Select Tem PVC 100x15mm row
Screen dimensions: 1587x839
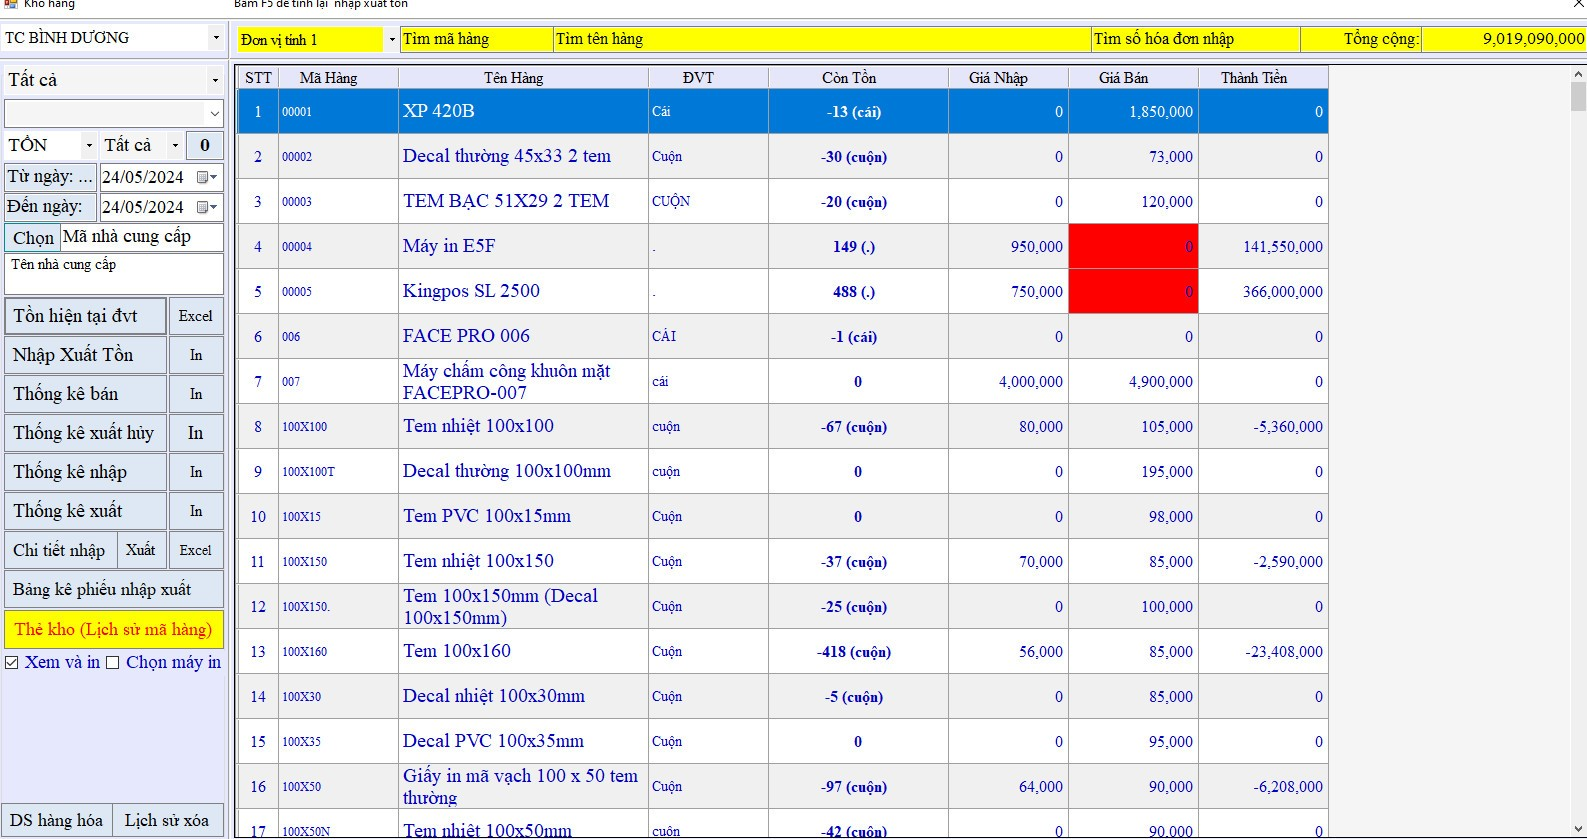(x=783, y=516)
